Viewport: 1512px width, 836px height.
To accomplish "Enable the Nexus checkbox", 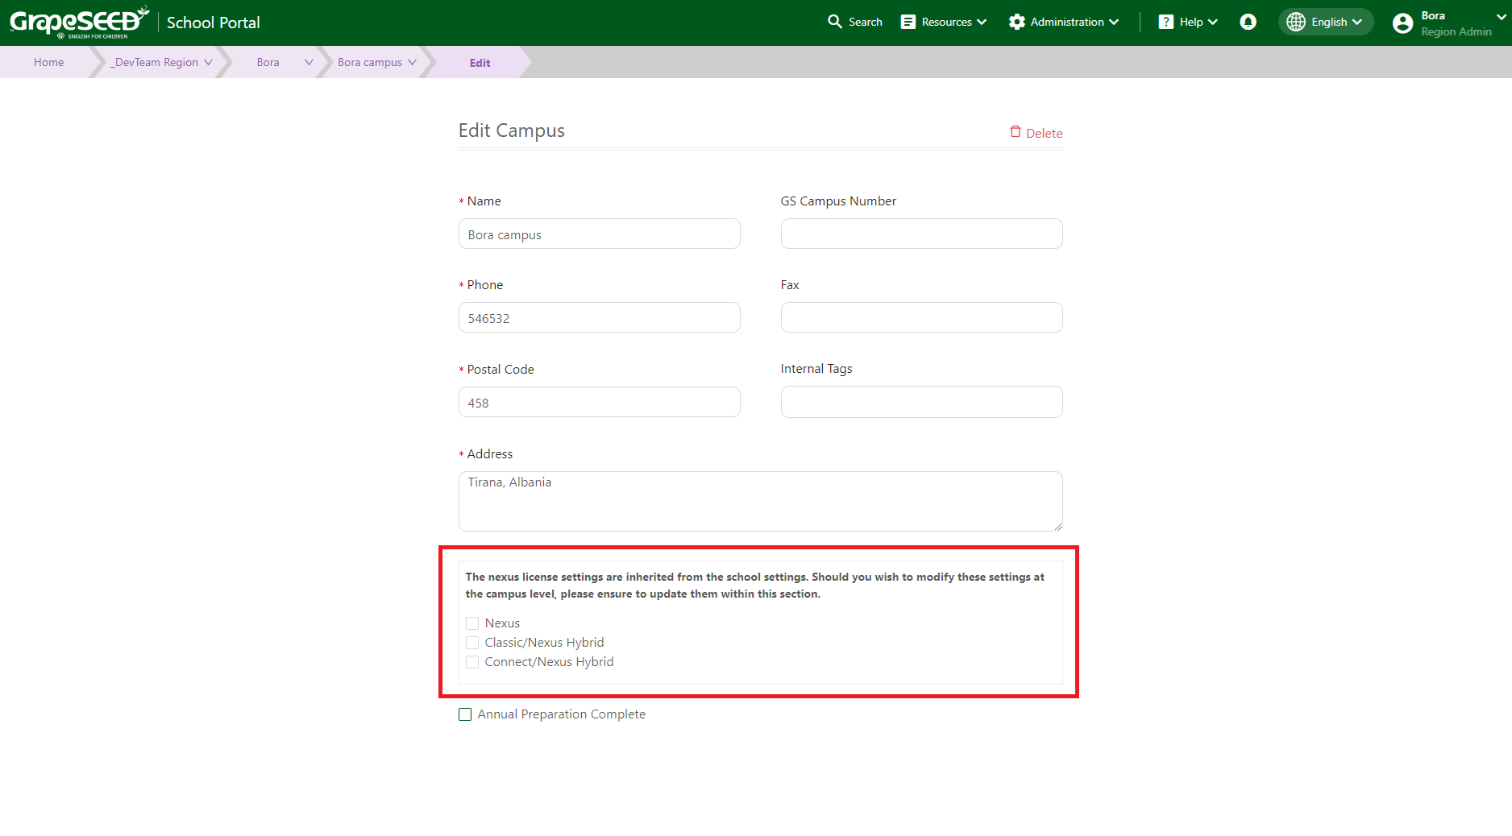I will pos(472,624).
